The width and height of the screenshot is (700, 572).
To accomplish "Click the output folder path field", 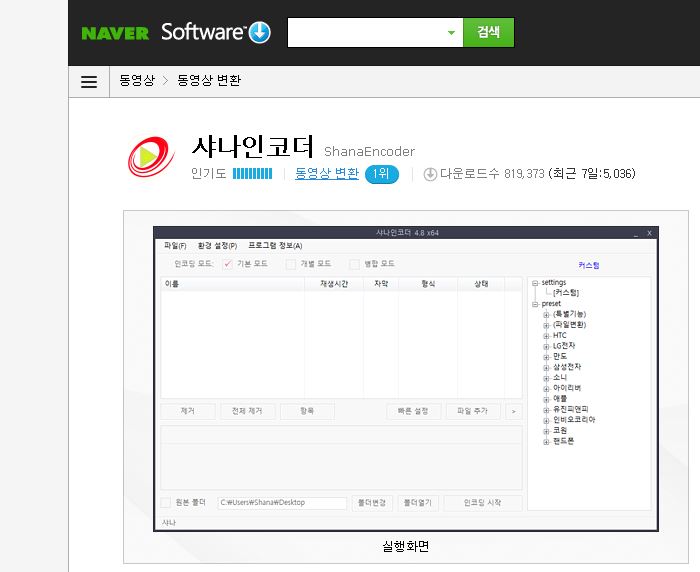I will click(x=282, y=503).
